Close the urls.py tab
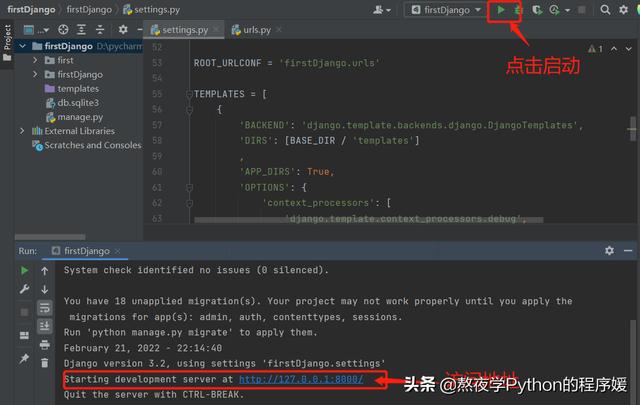 pos(279,29)
